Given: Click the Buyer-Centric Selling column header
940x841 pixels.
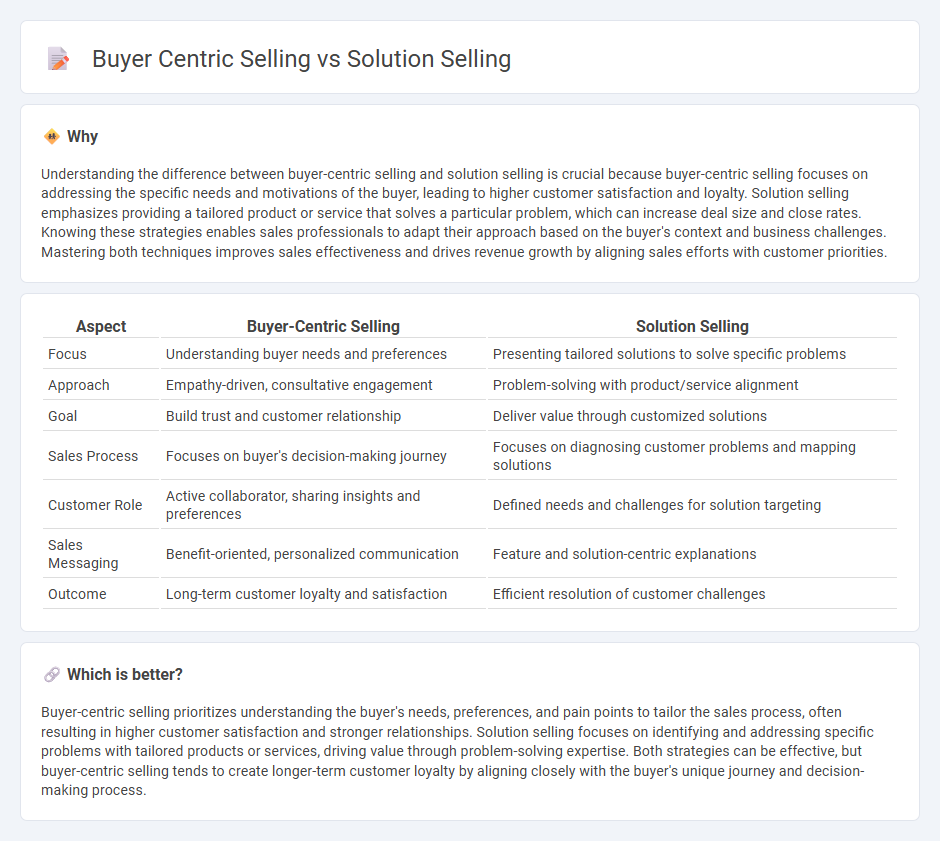Looking at the screenshot, I should (x=323, y=326).
